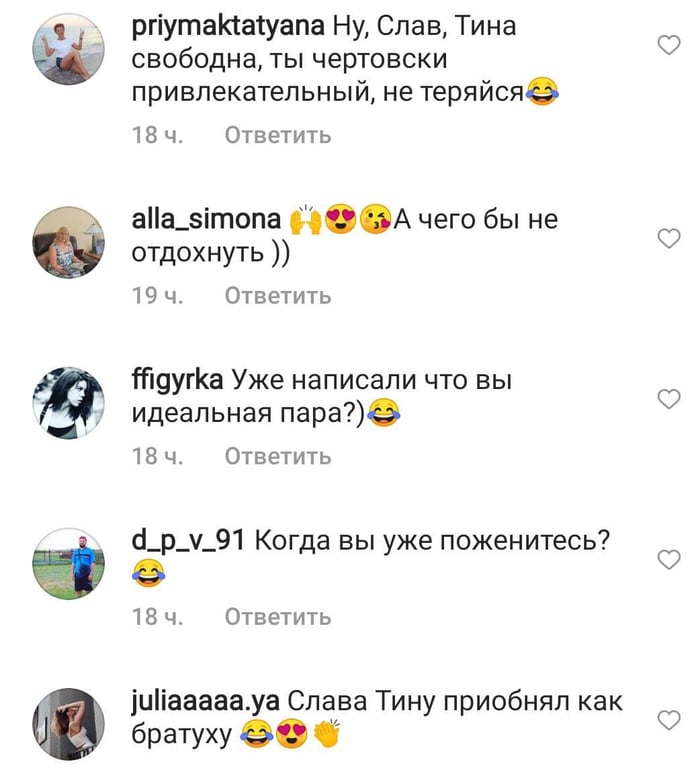Click the 19 ч. timestamp on alla_simona's comment
Viewport: 696px width, 768px height.
[157, 296]
